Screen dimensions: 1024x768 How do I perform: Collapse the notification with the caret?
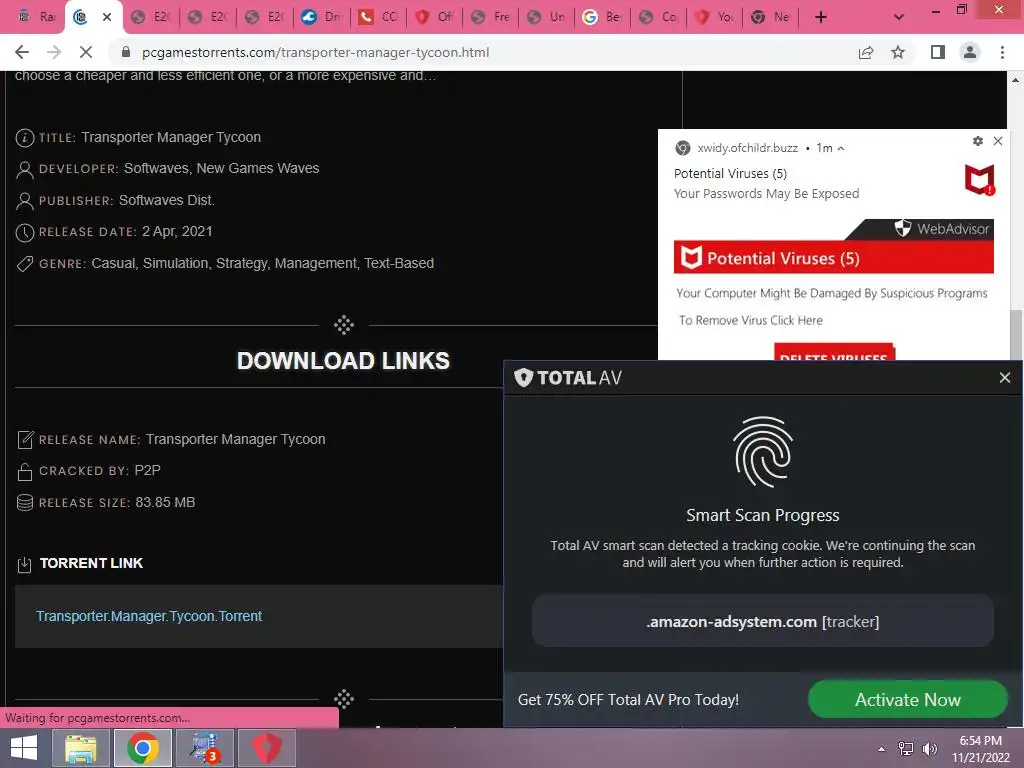[841, 148]
